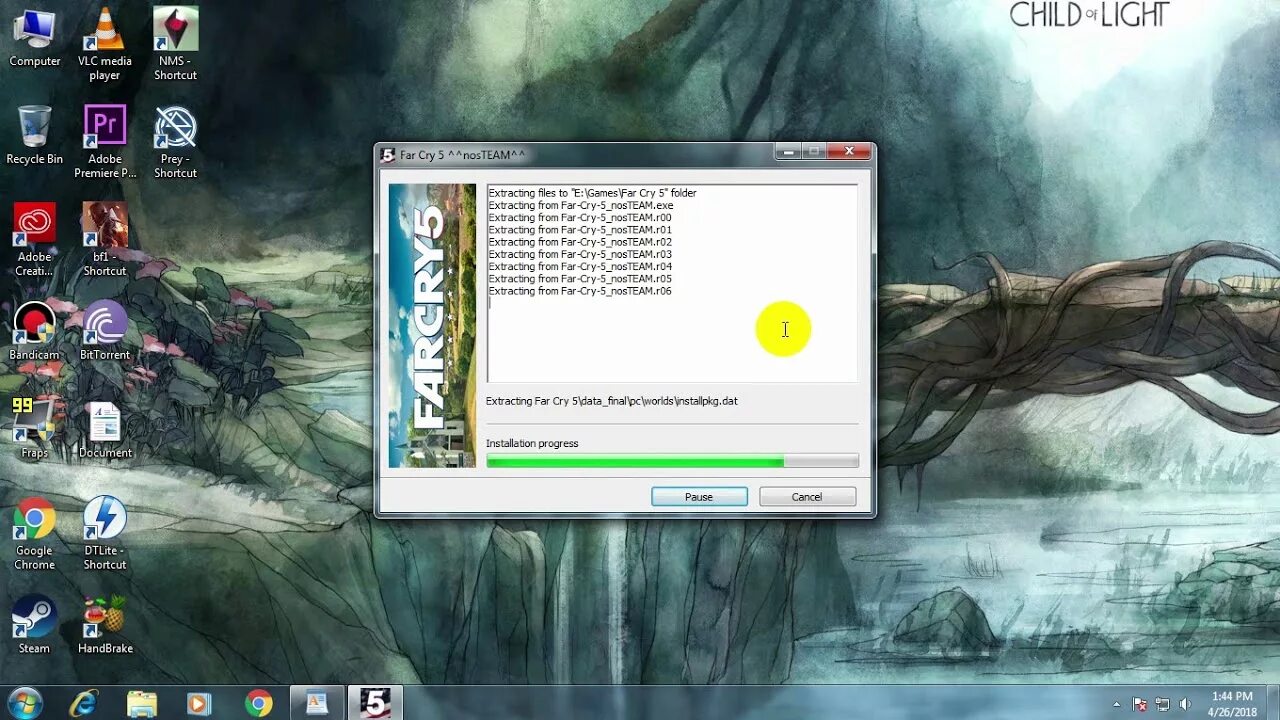Open Action Center flag in tray

(1139, 704)
